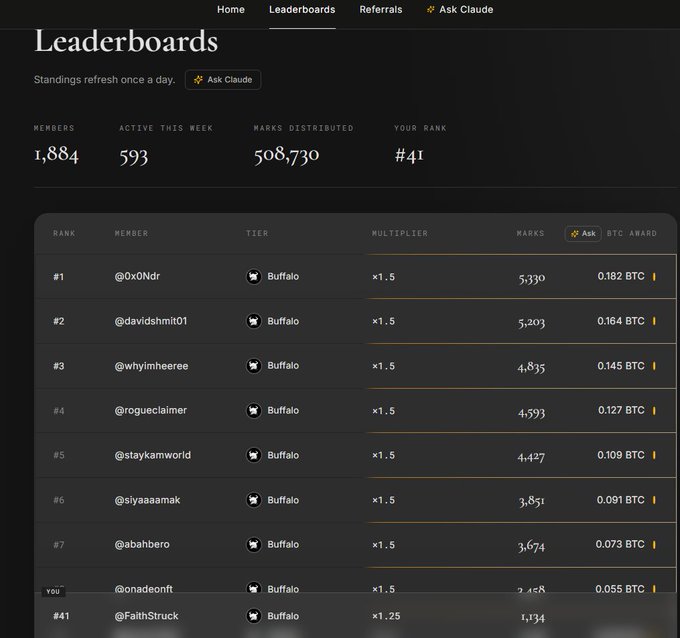The height and width of the screenshot is (638, 680).
Task: Click the Ask button in table header
Action: pos(583,234)
